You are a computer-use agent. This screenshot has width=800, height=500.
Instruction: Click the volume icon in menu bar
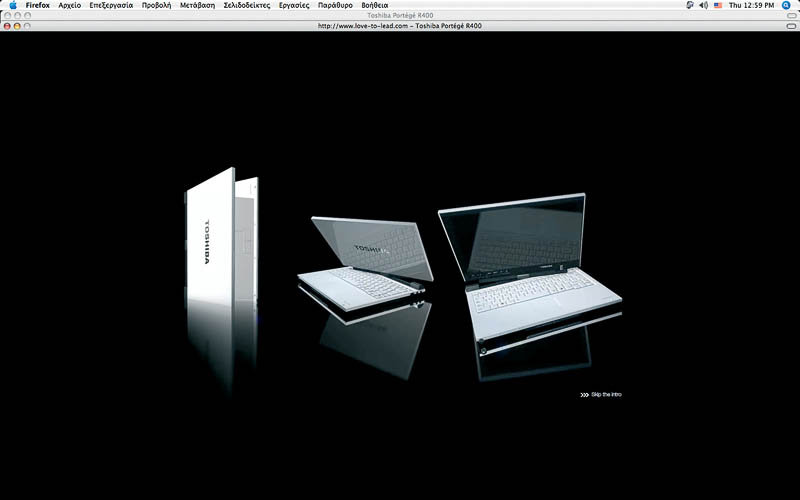pyautogui.click(x=704, y=5)
